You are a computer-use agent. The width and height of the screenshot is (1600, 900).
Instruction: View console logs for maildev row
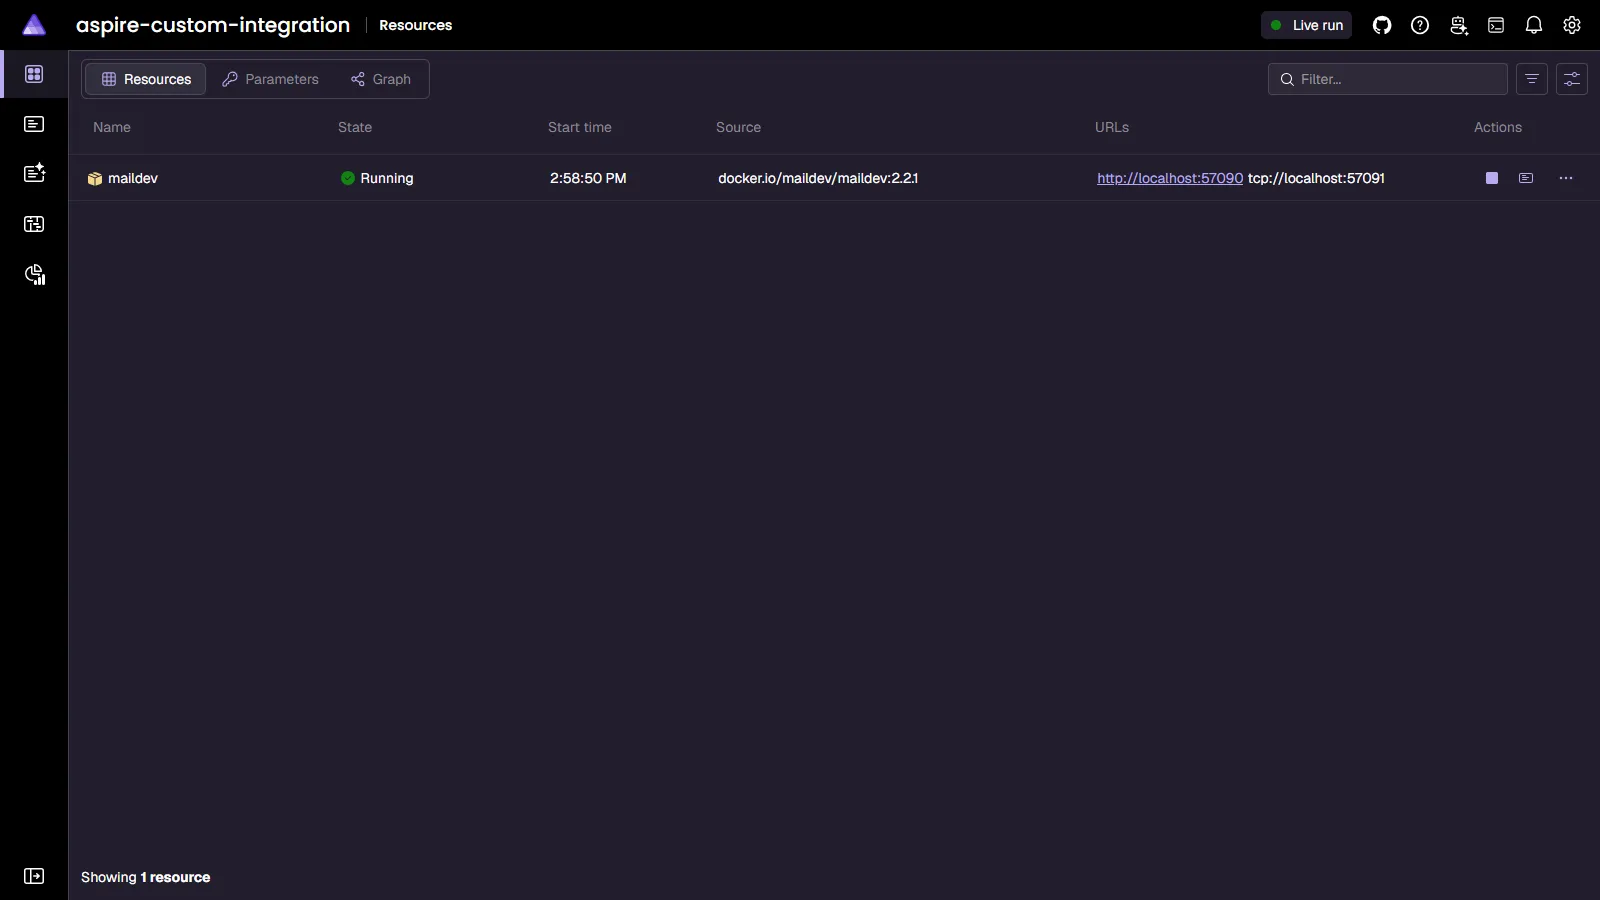[x=1526, y=178]
